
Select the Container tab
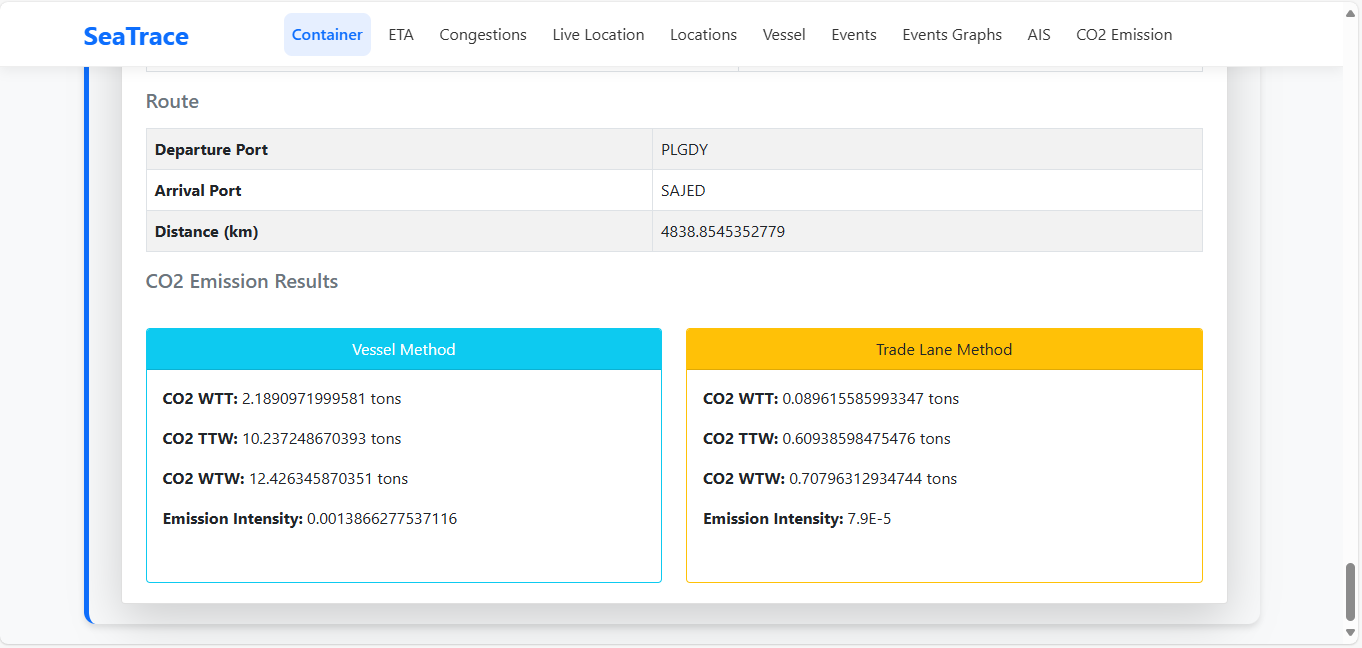click(x=327, y=34)
